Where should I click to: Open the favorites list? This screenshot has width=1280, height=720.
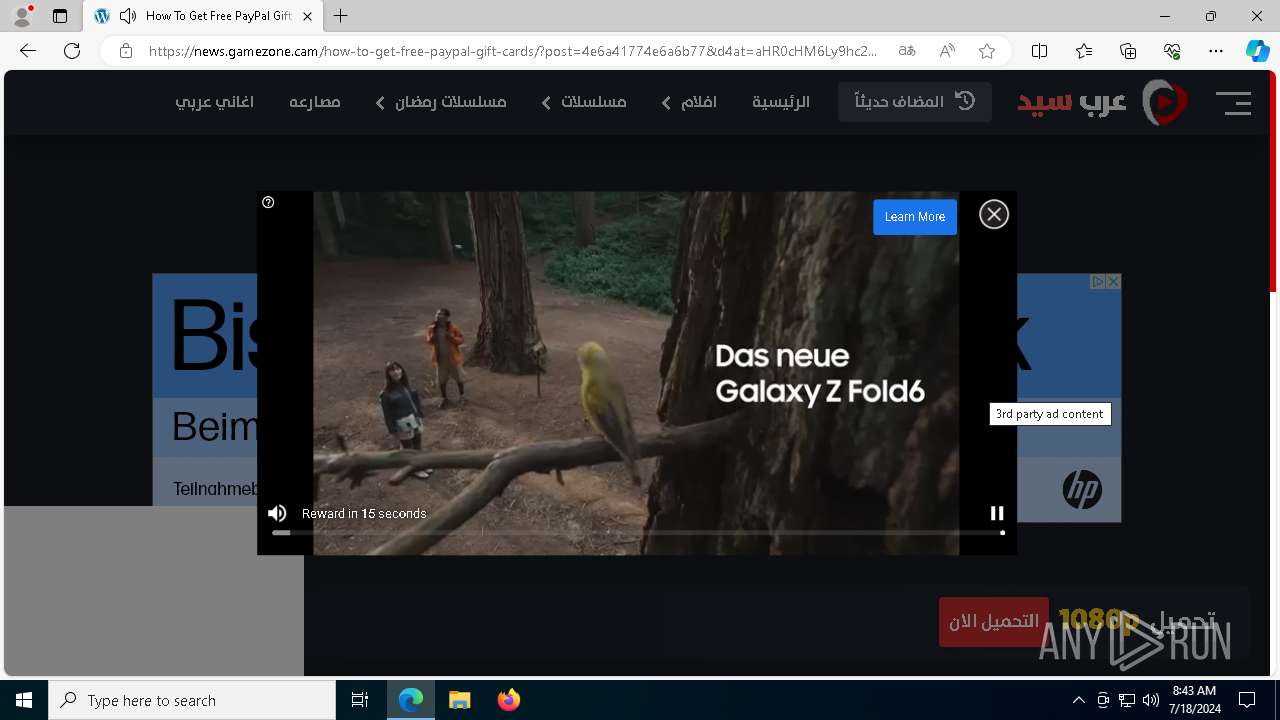click(1084, 51)
